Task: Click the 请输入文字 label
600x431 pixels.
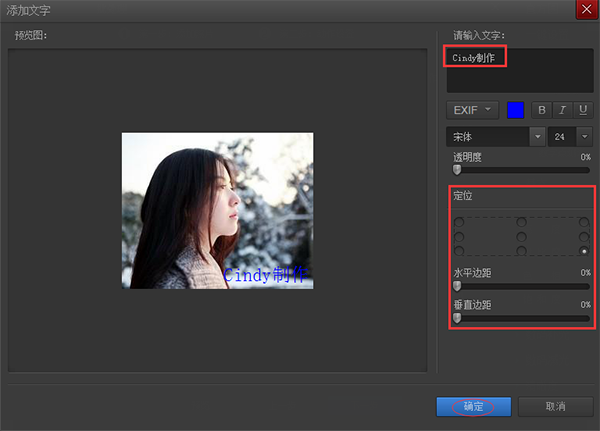Action: pos(479,35)
